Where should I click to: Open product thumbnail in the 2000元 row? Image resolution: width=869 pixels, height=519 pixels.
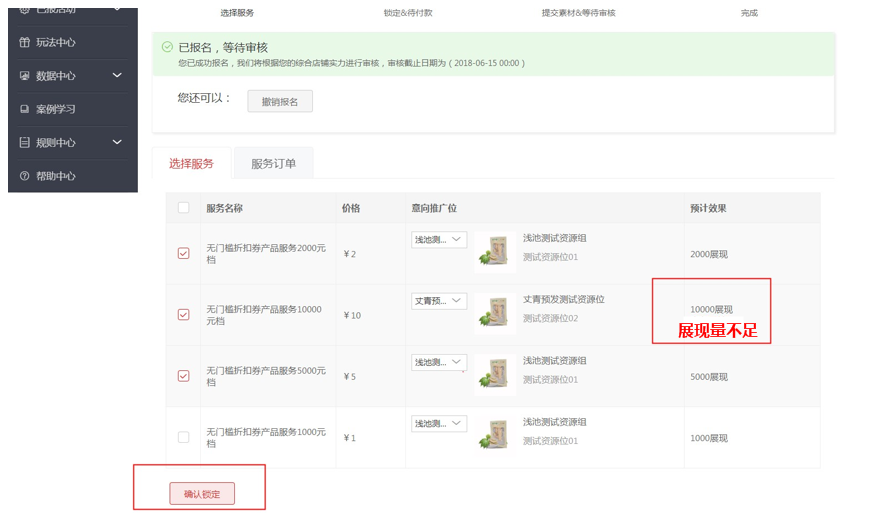tap(494, 252)
